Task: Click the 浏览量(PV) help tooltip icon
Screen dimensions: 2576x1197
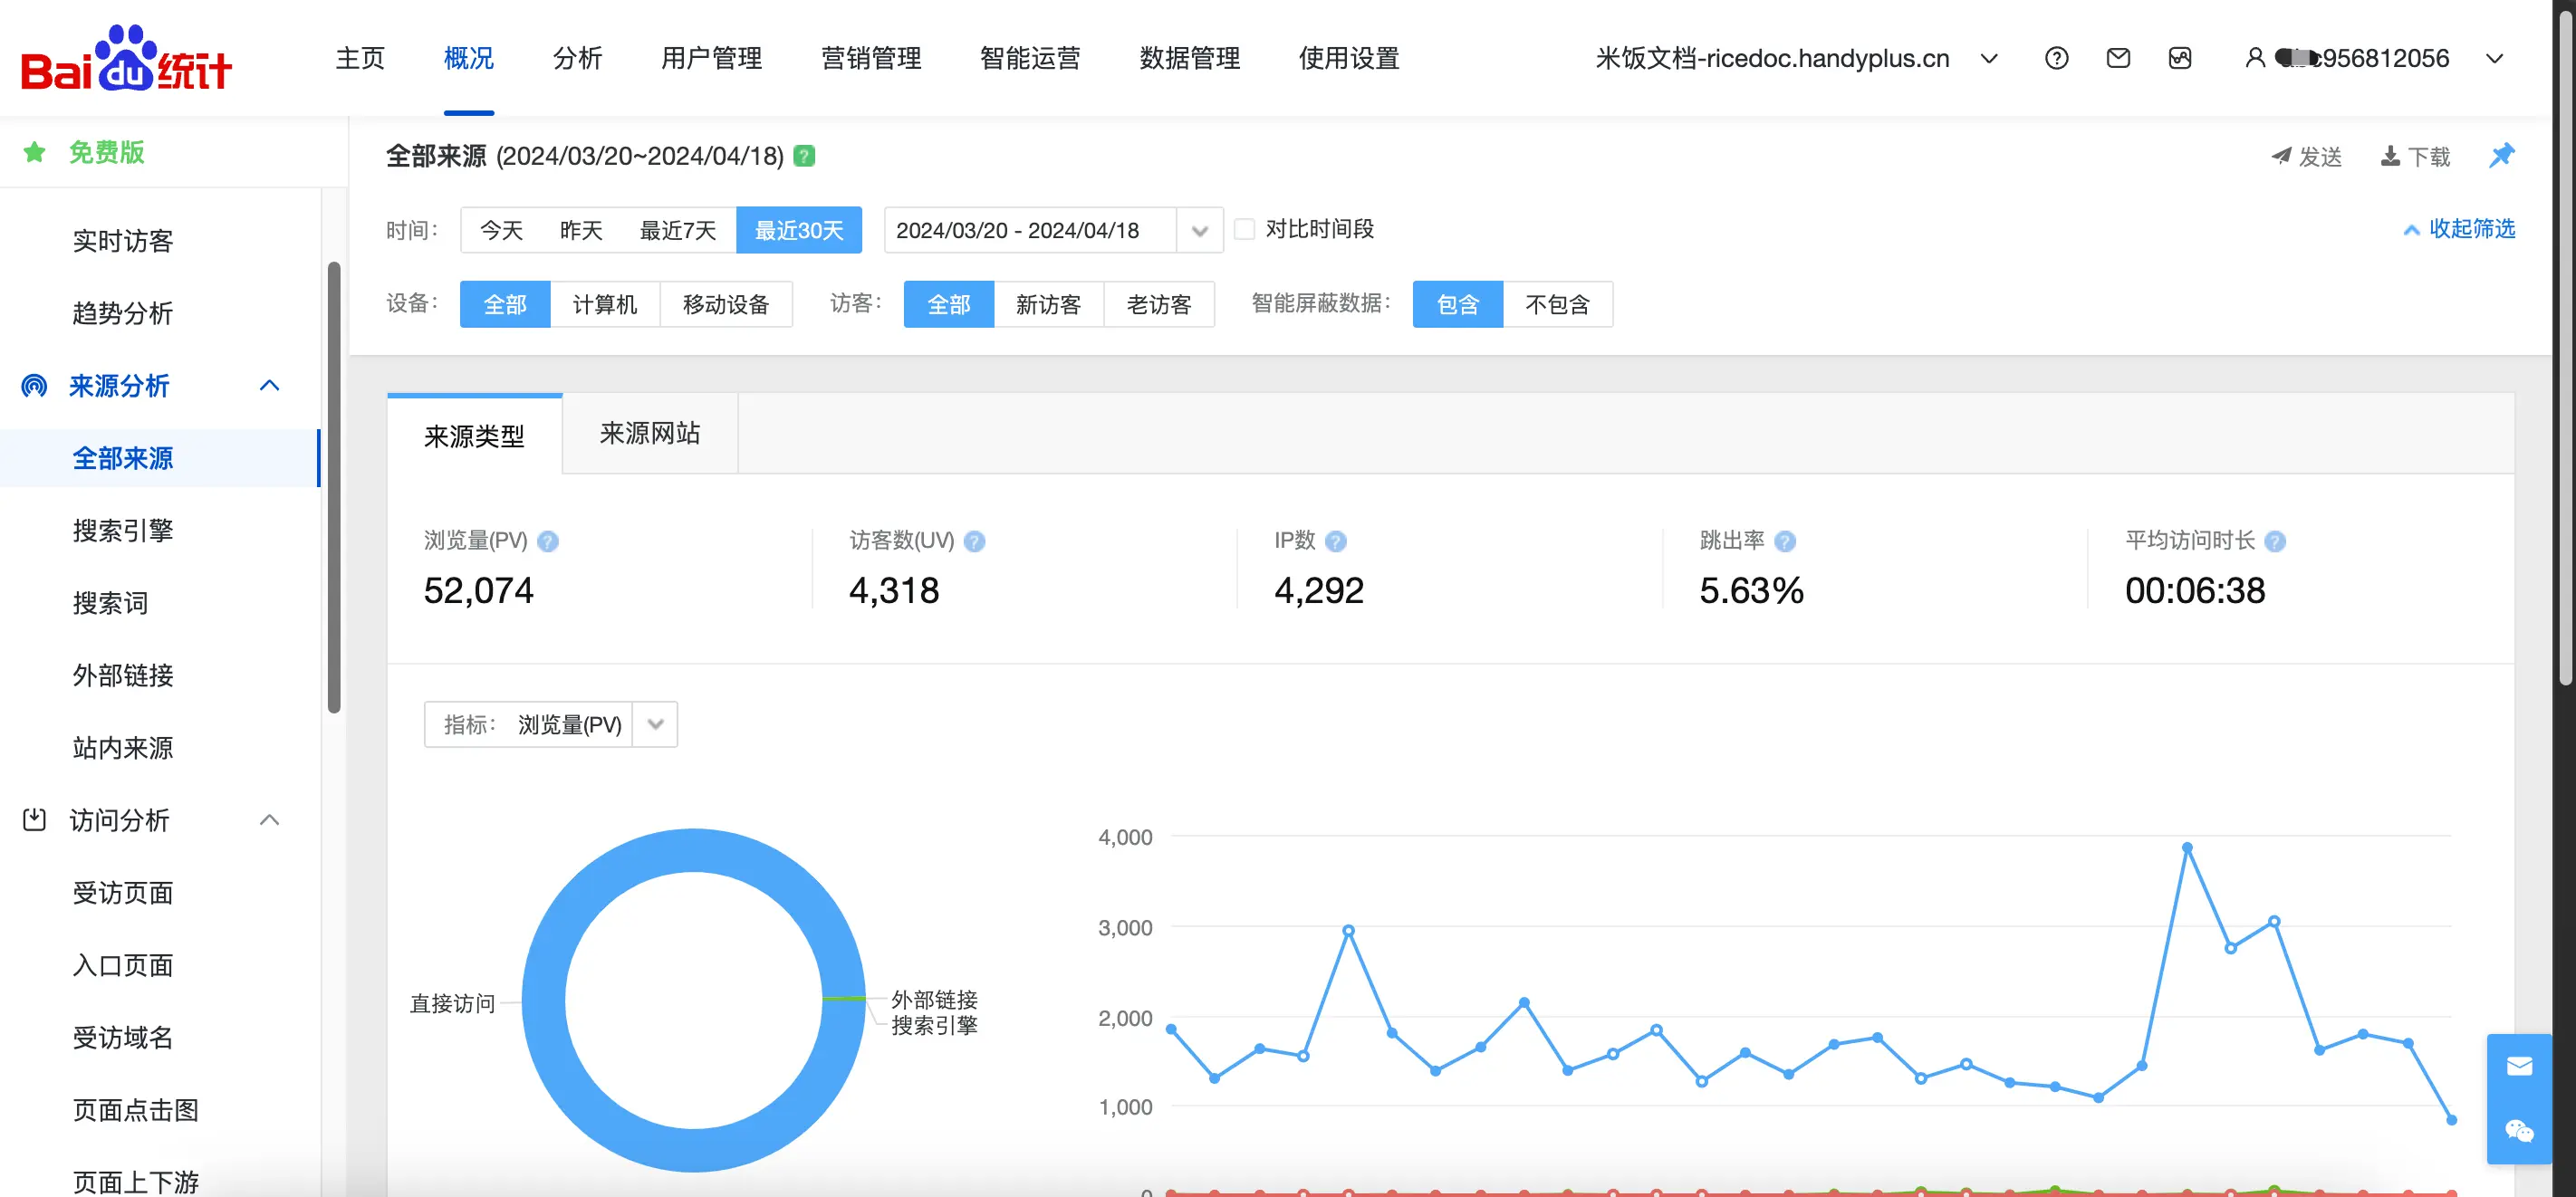Action: [547, 541]
